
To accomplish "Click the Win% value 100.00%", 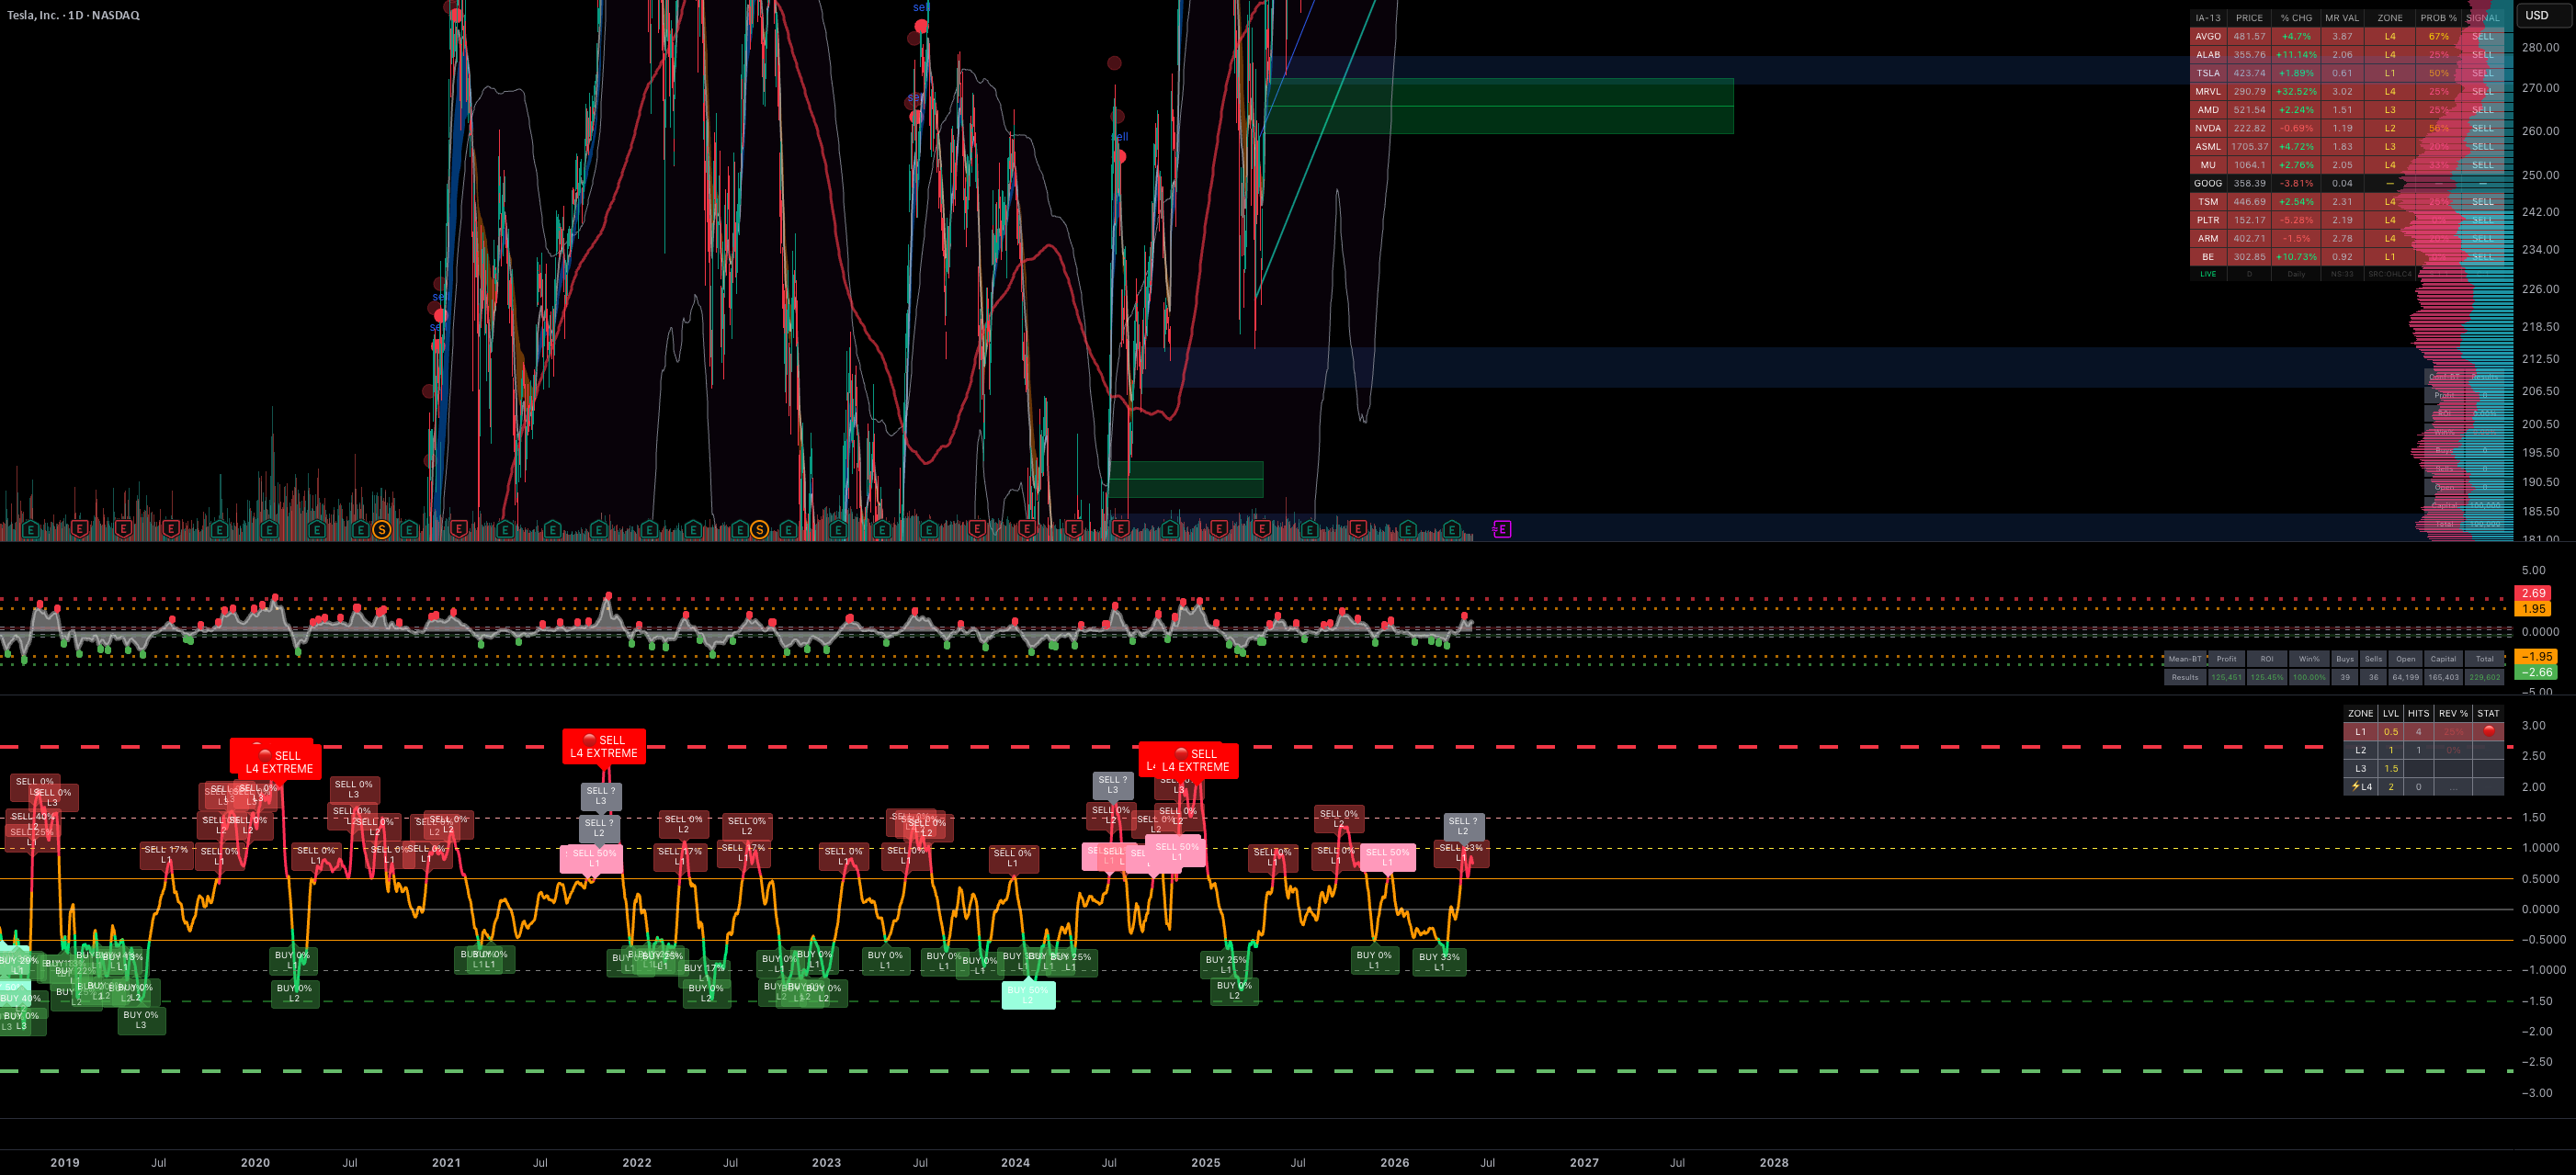I will tap(2309, 677).
